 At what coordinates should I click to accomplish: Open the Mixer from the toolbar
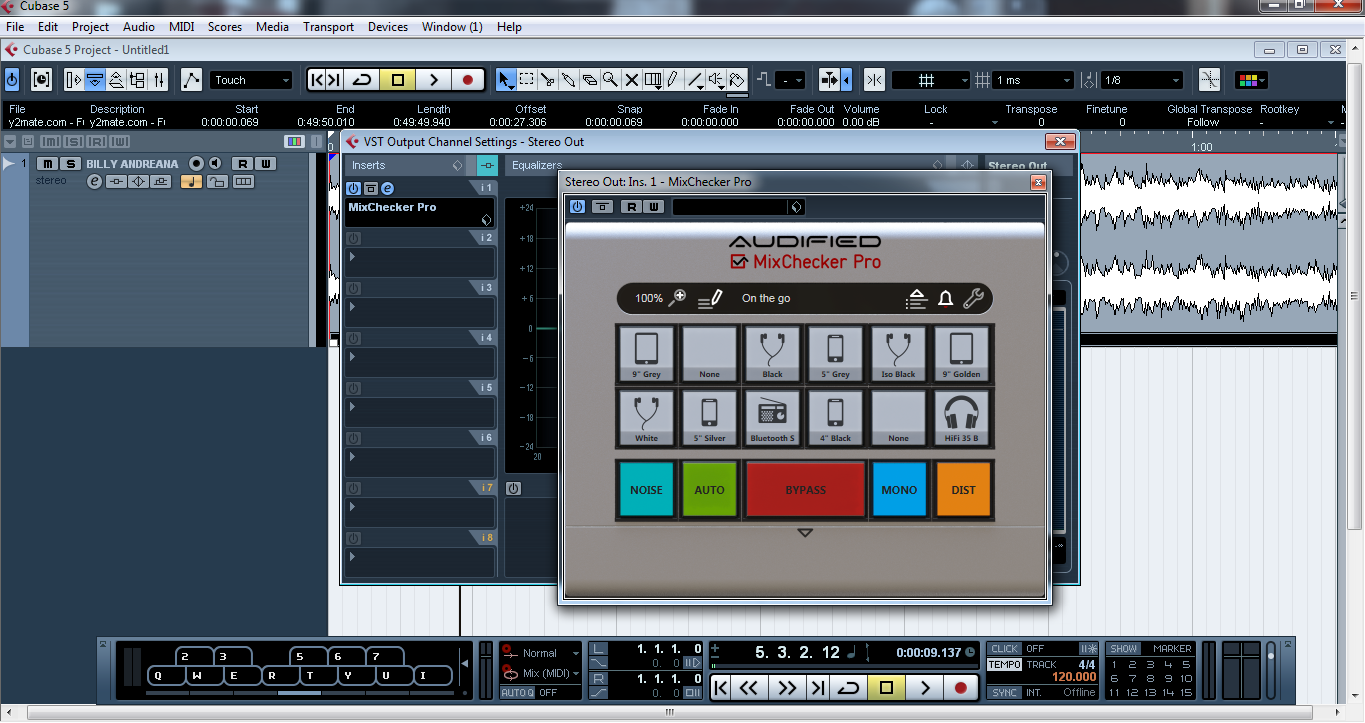(x=158, y=80)
